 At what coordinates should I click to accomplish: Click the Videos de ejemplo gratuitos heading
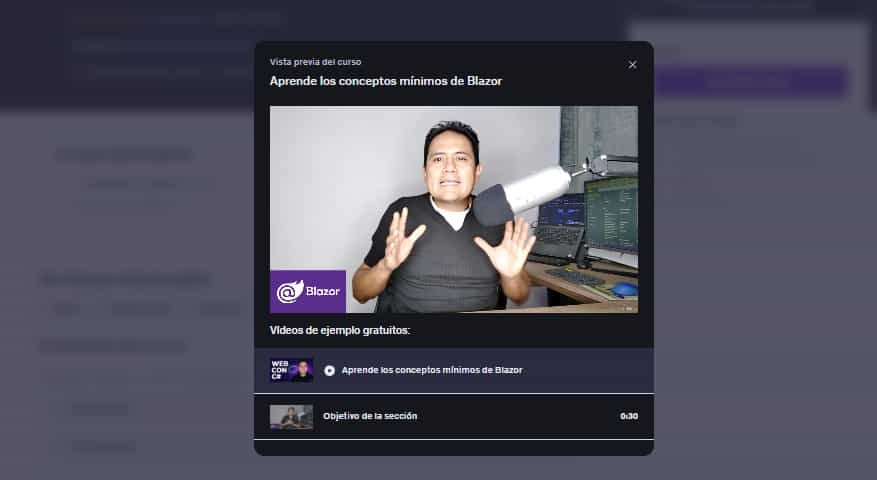(340, 331)
